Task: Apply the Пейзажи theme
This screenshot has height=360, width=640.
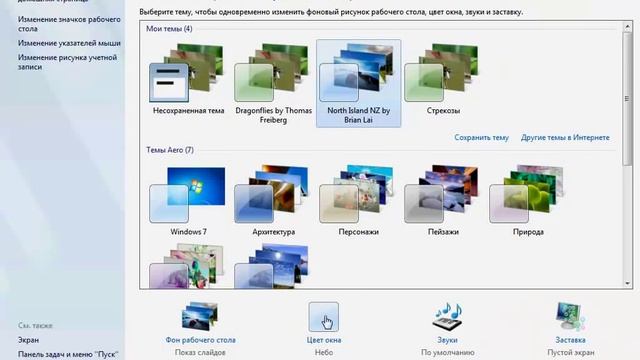Action: pyautogui.click(x=443, y=200)
